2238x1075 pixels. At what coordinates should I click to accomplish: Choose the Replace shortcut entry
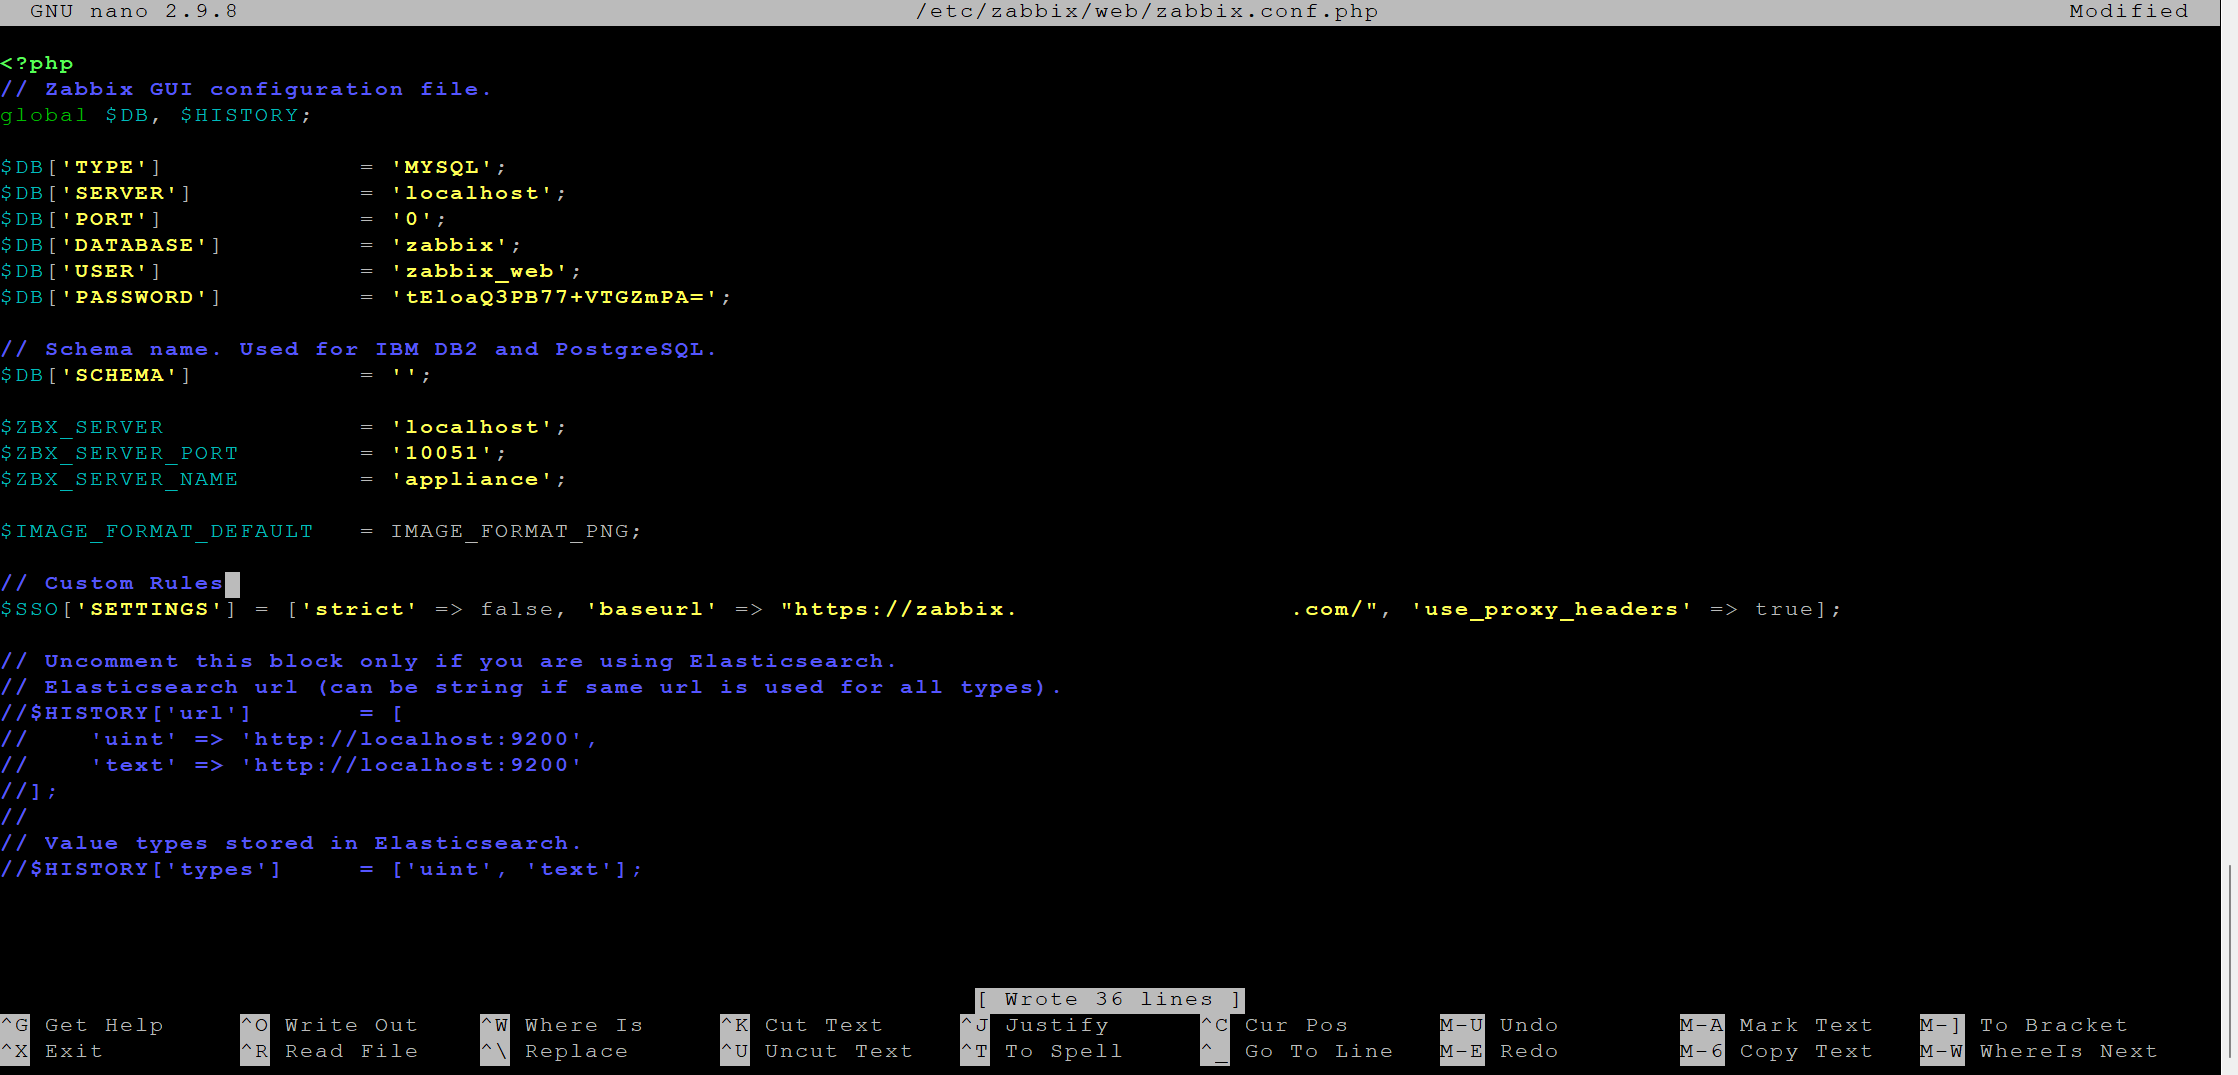[555, 1051]
